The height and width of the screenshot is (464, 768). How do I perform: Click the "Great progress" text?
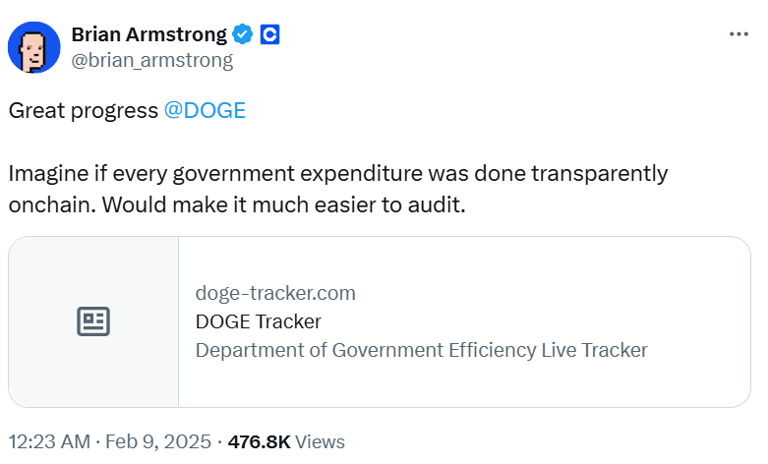click(x=82, y=110)
